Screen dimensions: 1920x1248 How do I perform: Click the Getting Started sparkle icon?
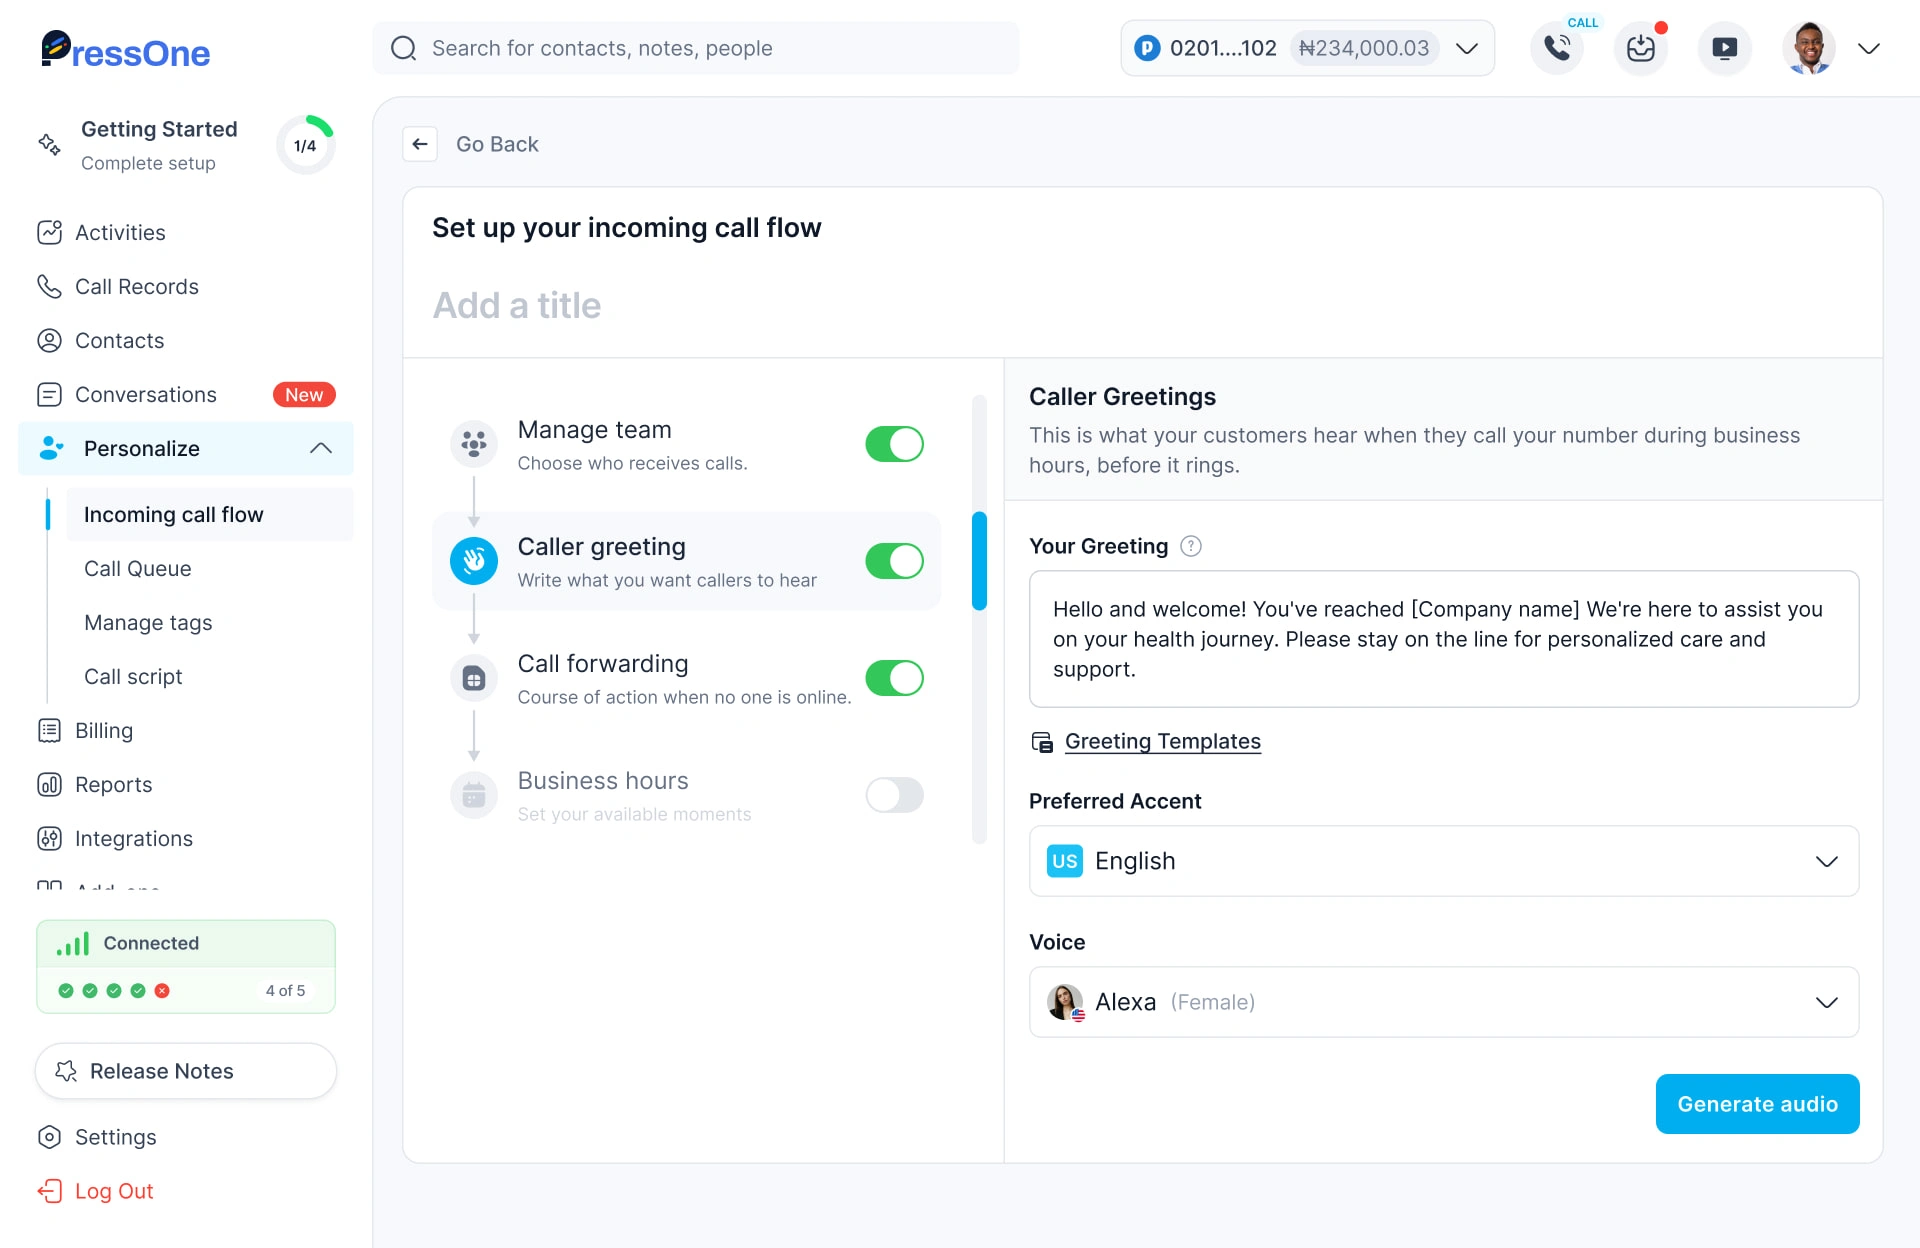click(49, 144)
